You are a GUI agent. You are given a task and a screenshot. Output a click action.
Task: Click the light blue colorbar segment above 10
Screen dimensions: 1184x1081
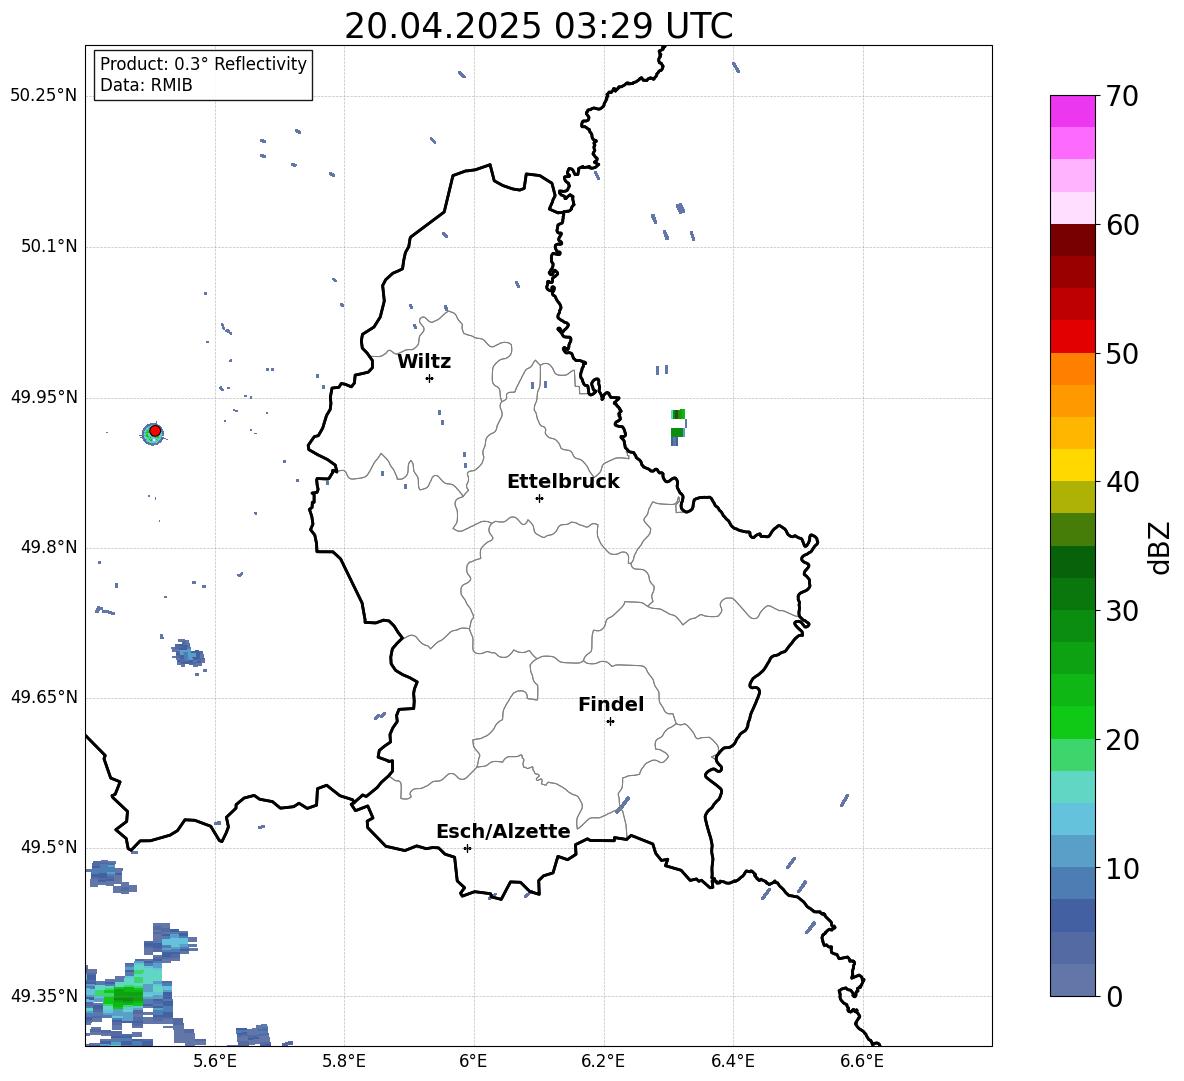pos(1072,819)
